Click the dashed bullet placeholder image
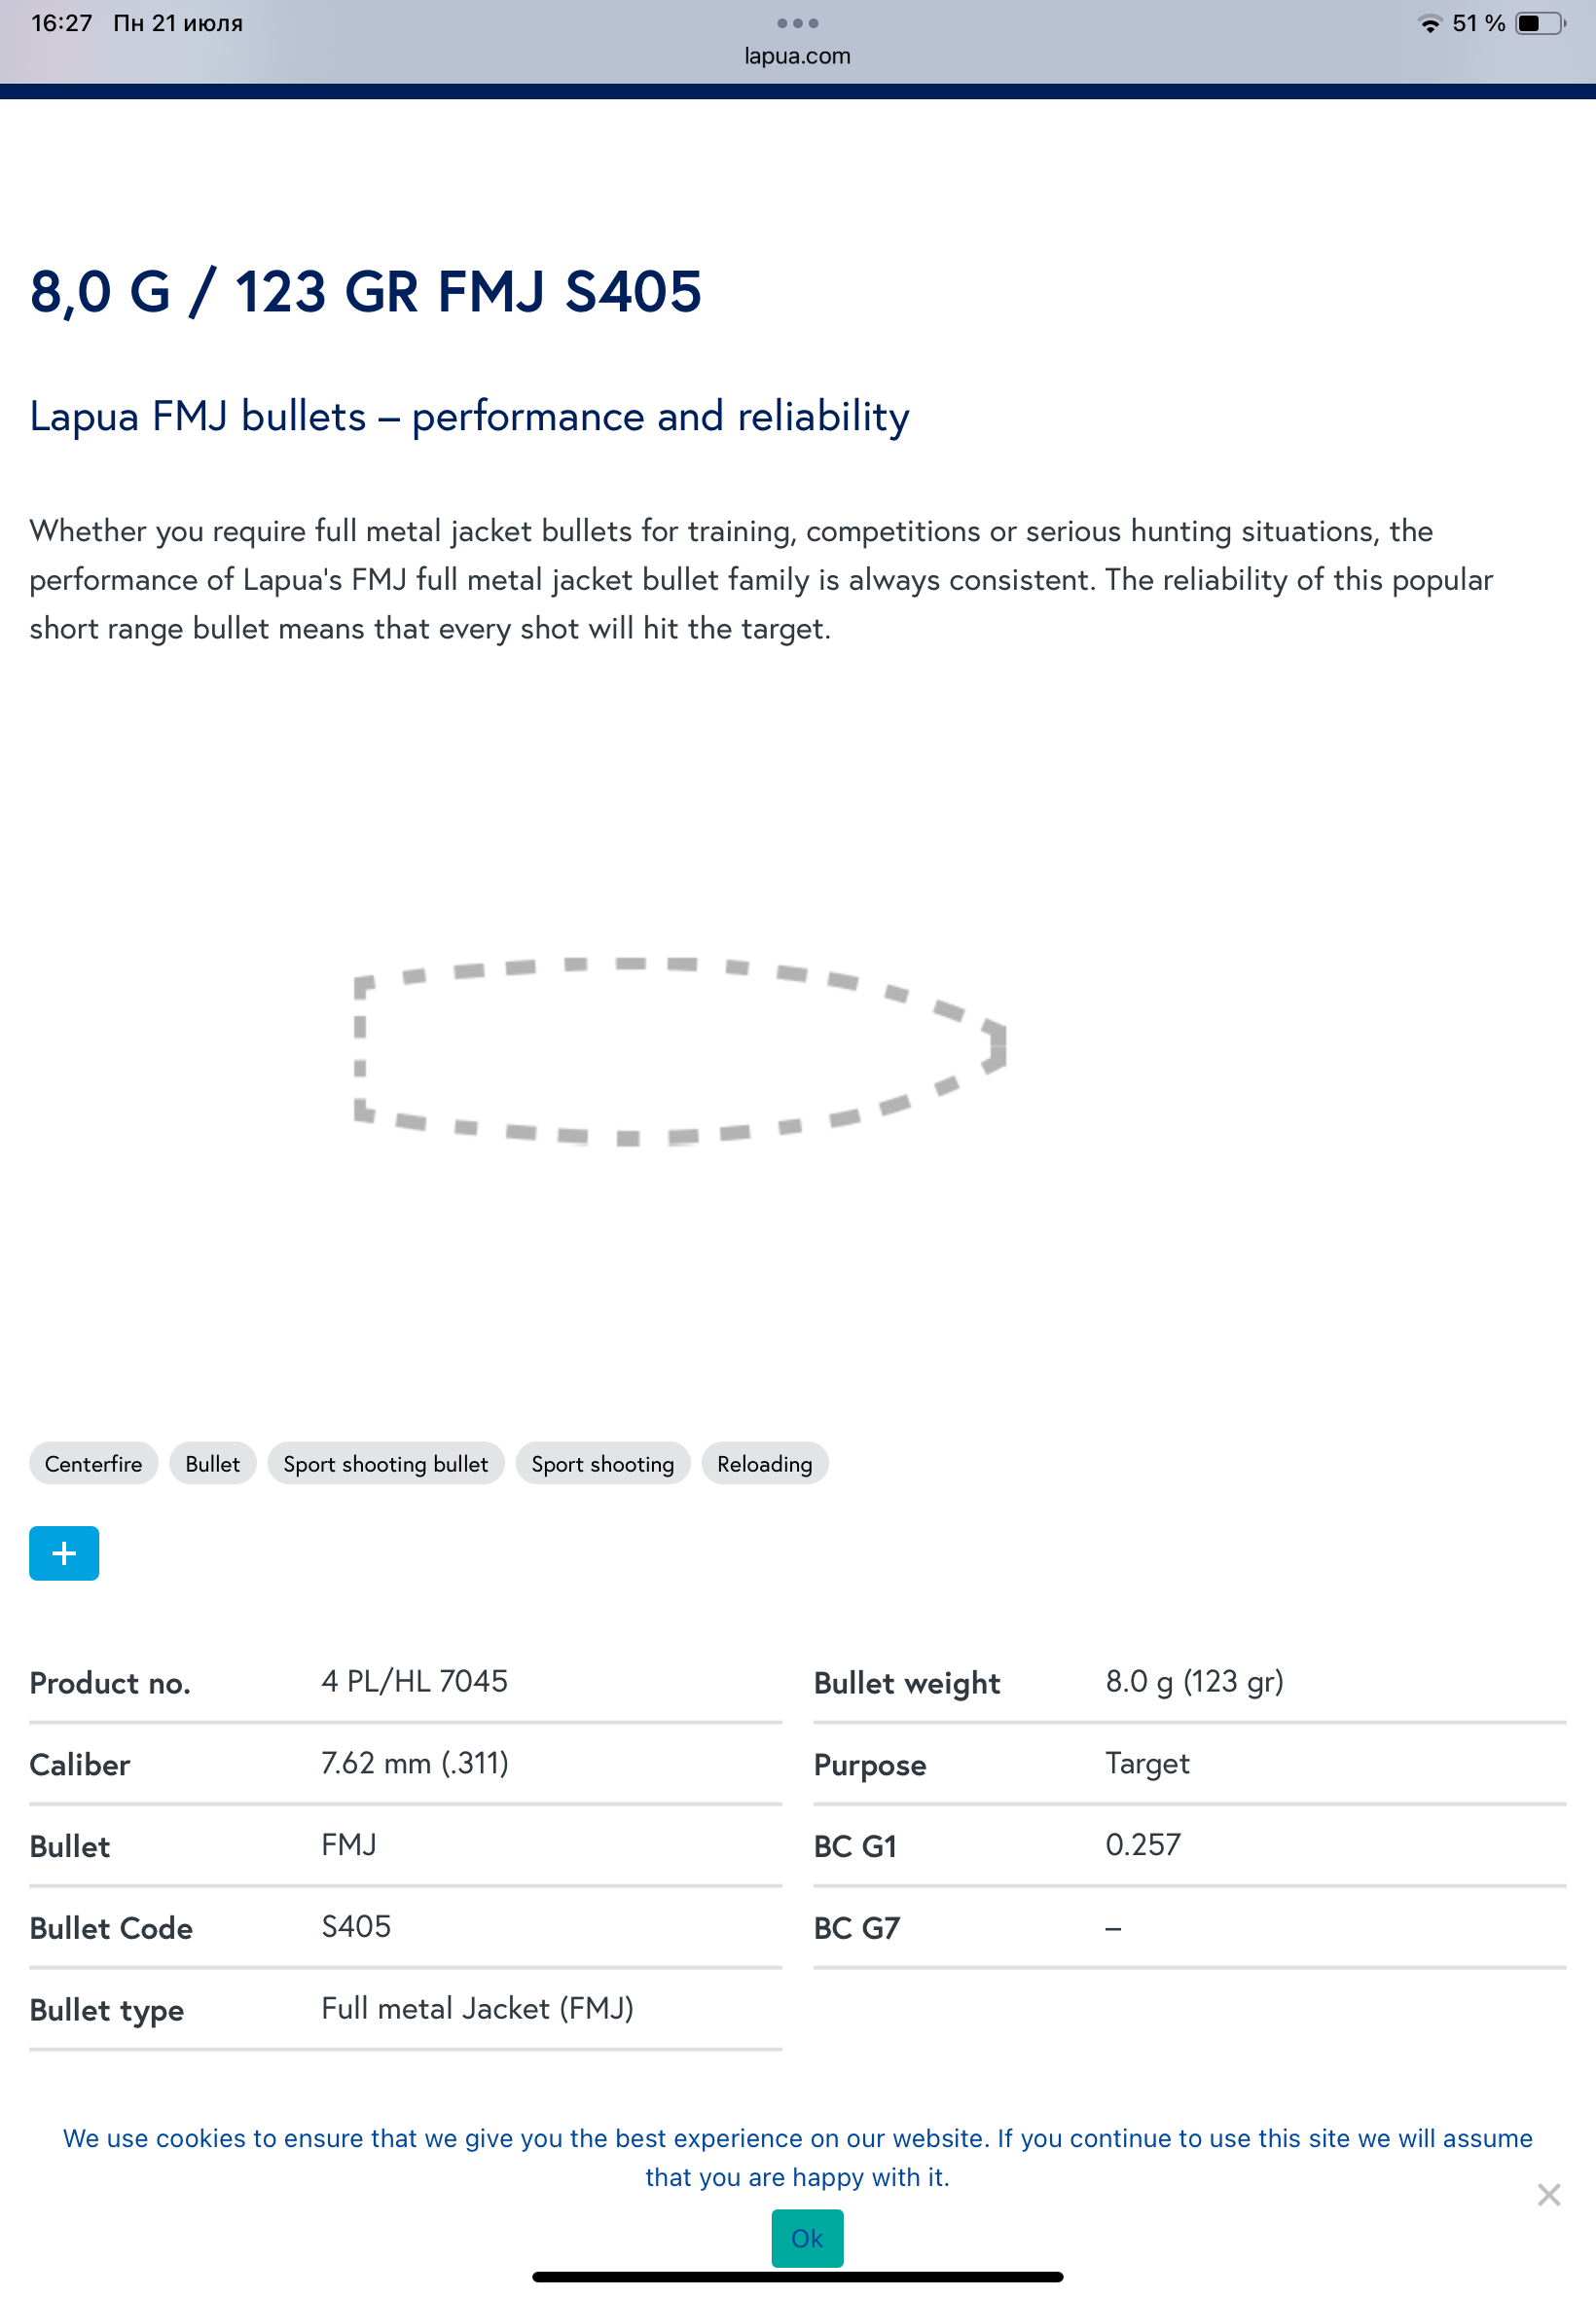Image resolution: width=1596 pixels, height=2297 pixels. click(680, 1050)
